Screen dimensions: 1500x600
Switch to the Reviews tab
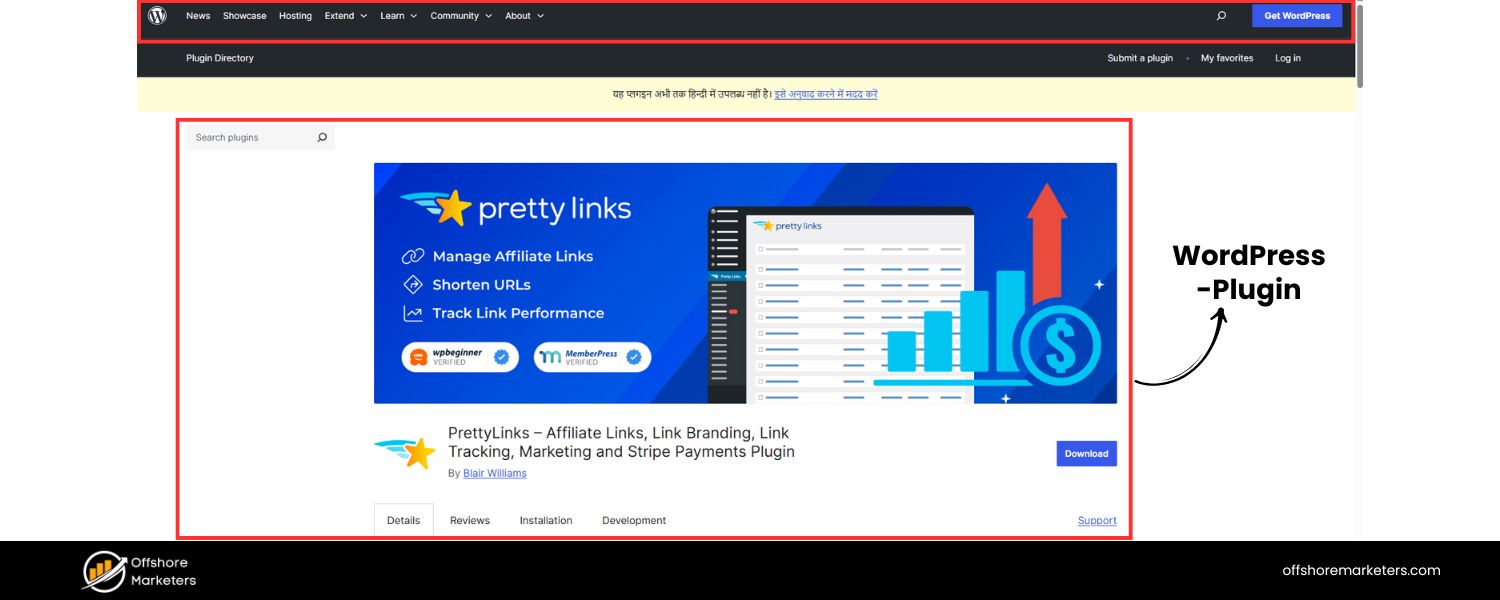(x=469, y=520)
